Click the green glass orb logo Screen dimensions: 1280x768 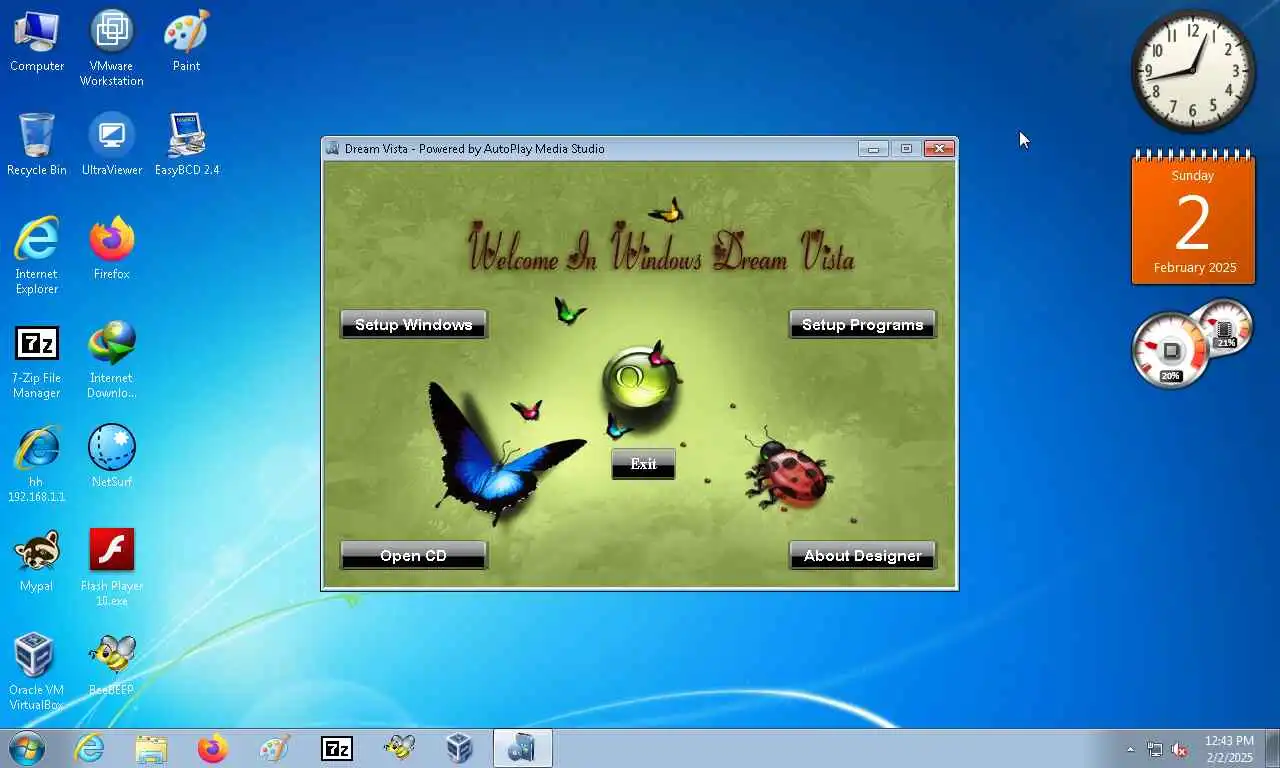pos(638,379)
